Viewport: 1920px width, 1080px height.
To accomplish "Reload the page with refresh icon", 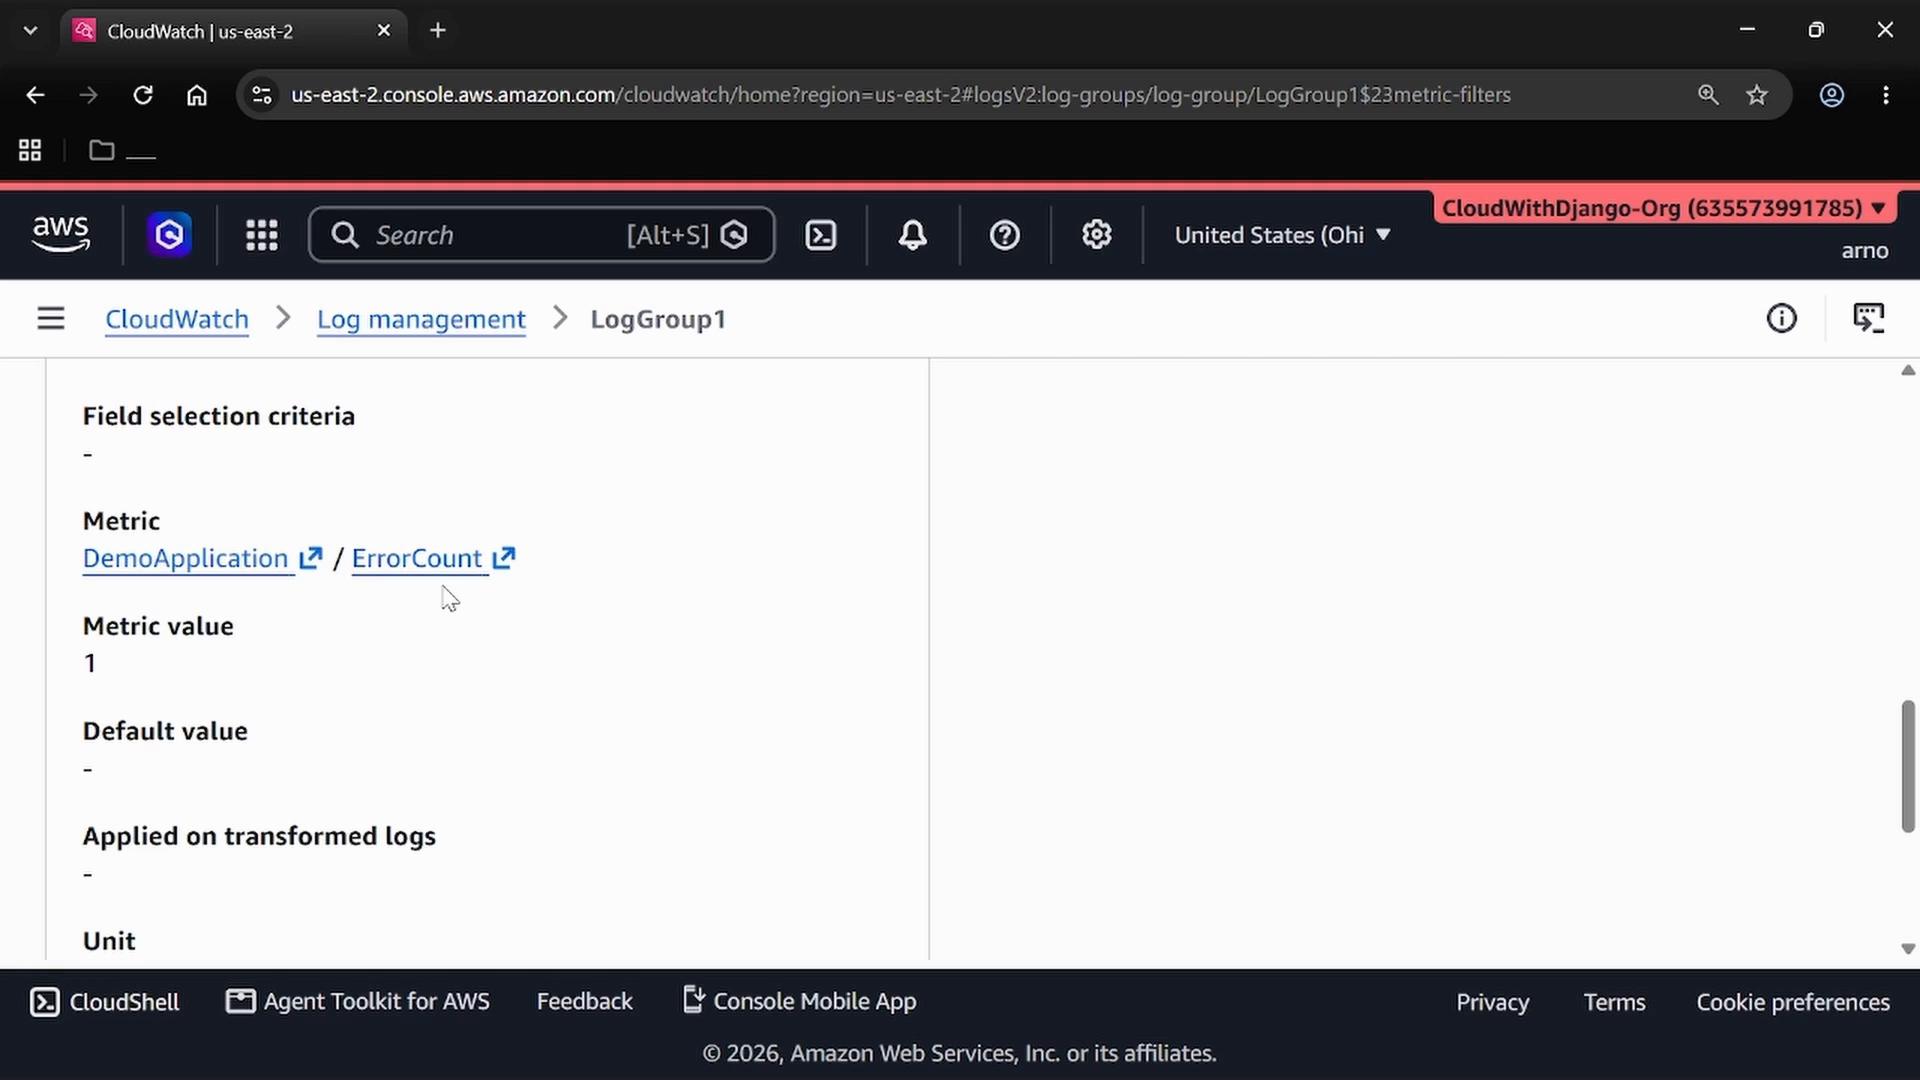I will 143,95.
